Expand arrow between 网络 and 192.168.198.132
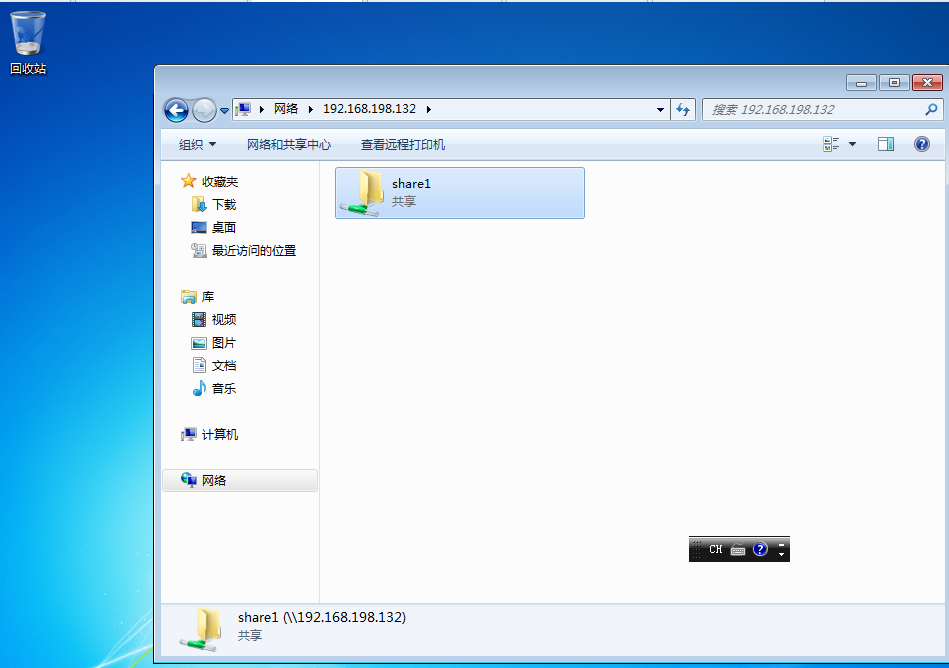Image resolution: width=949 pixels, height=668 pixels. click(x=310, y=110)
